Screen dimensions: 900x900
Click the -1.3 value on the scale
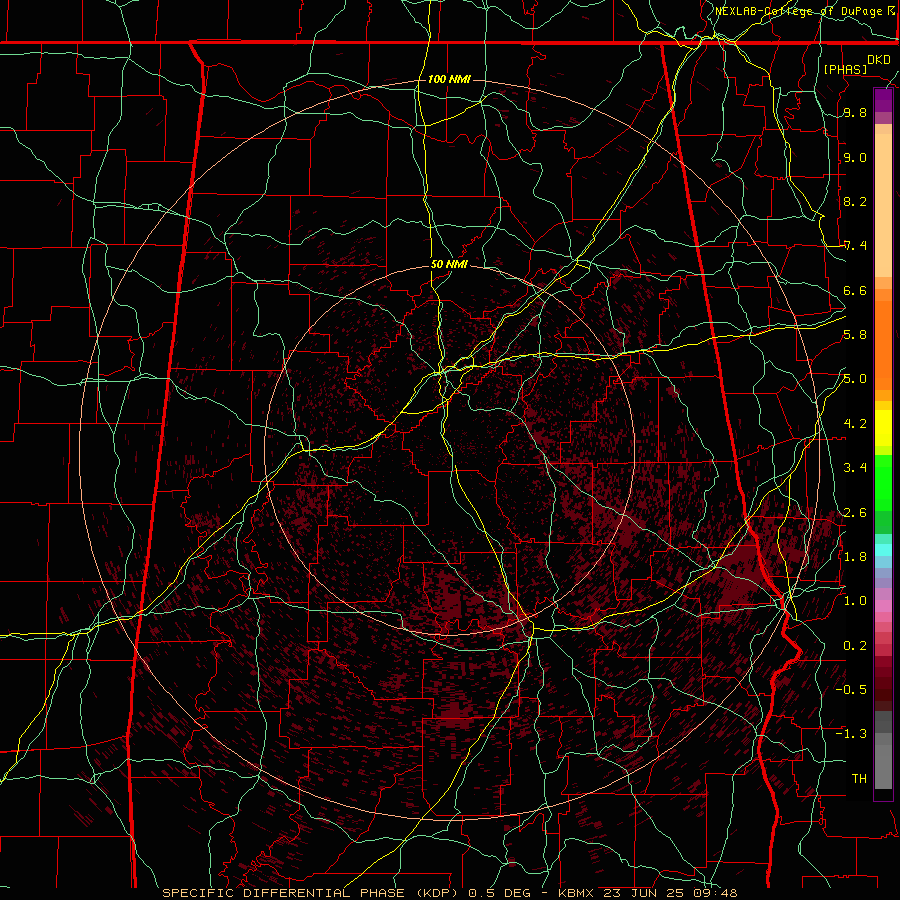pos(851,734)
